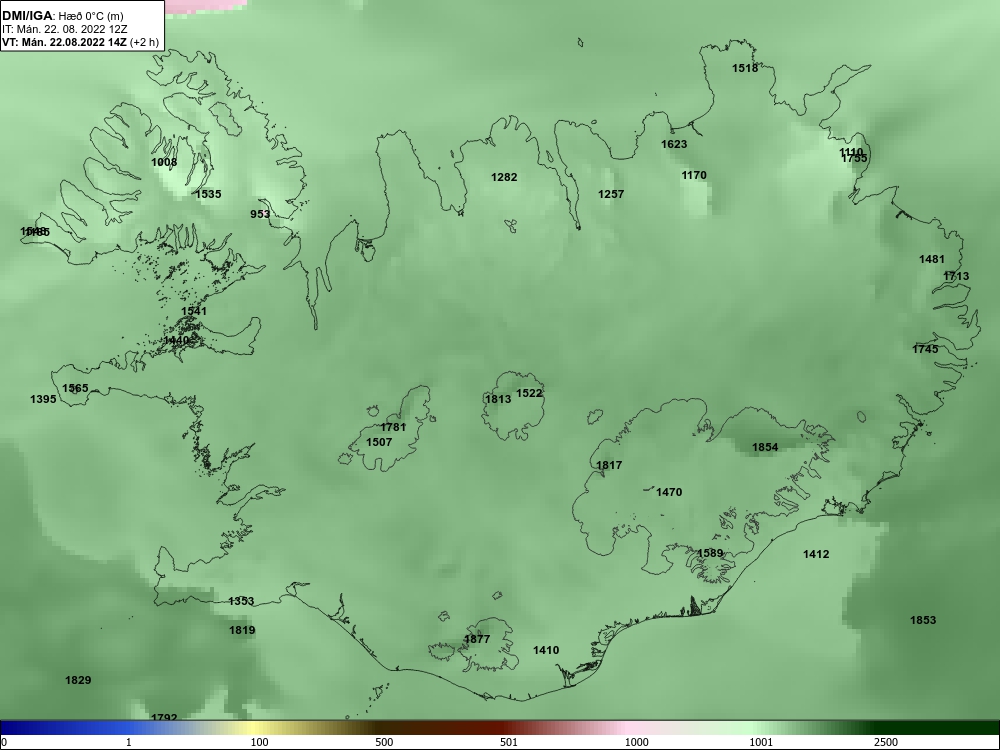The width and height of the screenshot is (1000, 750).
Task: Click the 1781 height label
Action: coord(393,427)
